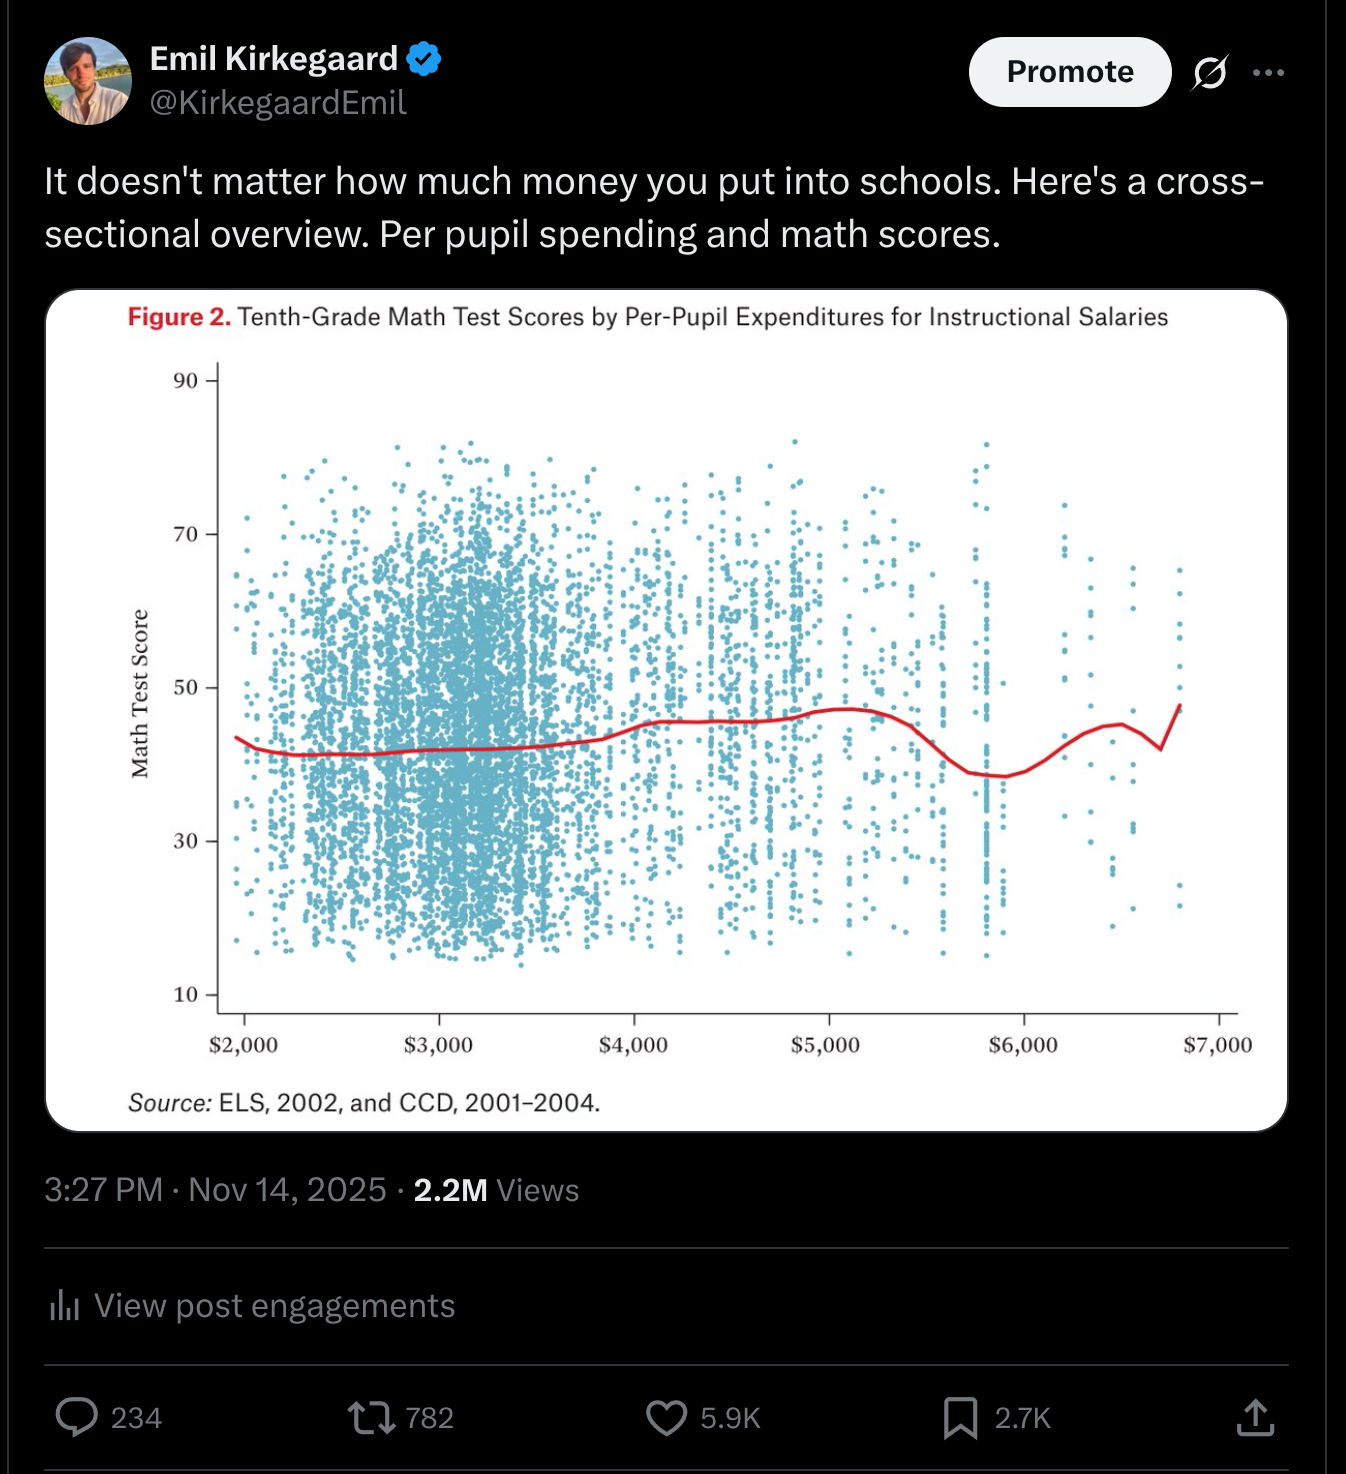
Task: Open View post engagements
Action: pos(273,1305)
